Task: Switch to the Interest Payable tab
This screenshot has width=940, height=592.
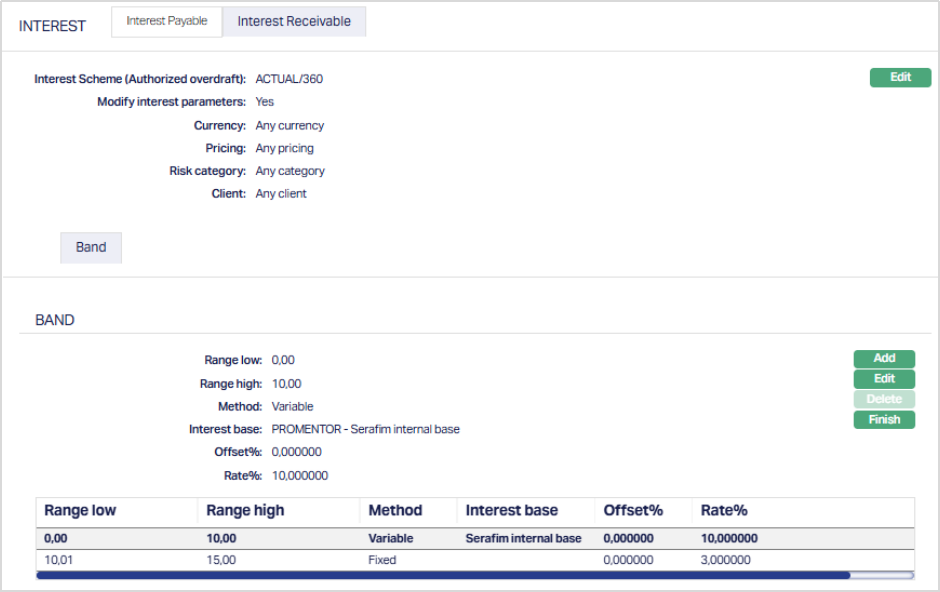Action: (166, 21)
